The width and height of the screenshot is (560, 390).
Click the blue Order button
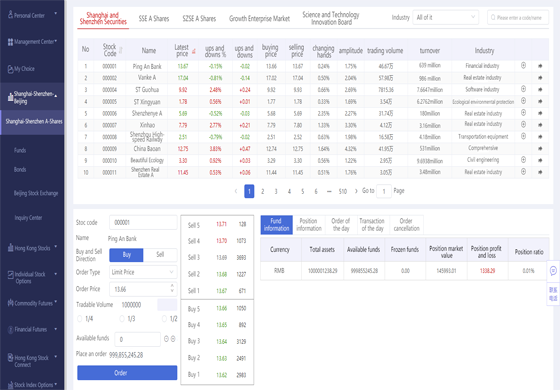(127, 372)
